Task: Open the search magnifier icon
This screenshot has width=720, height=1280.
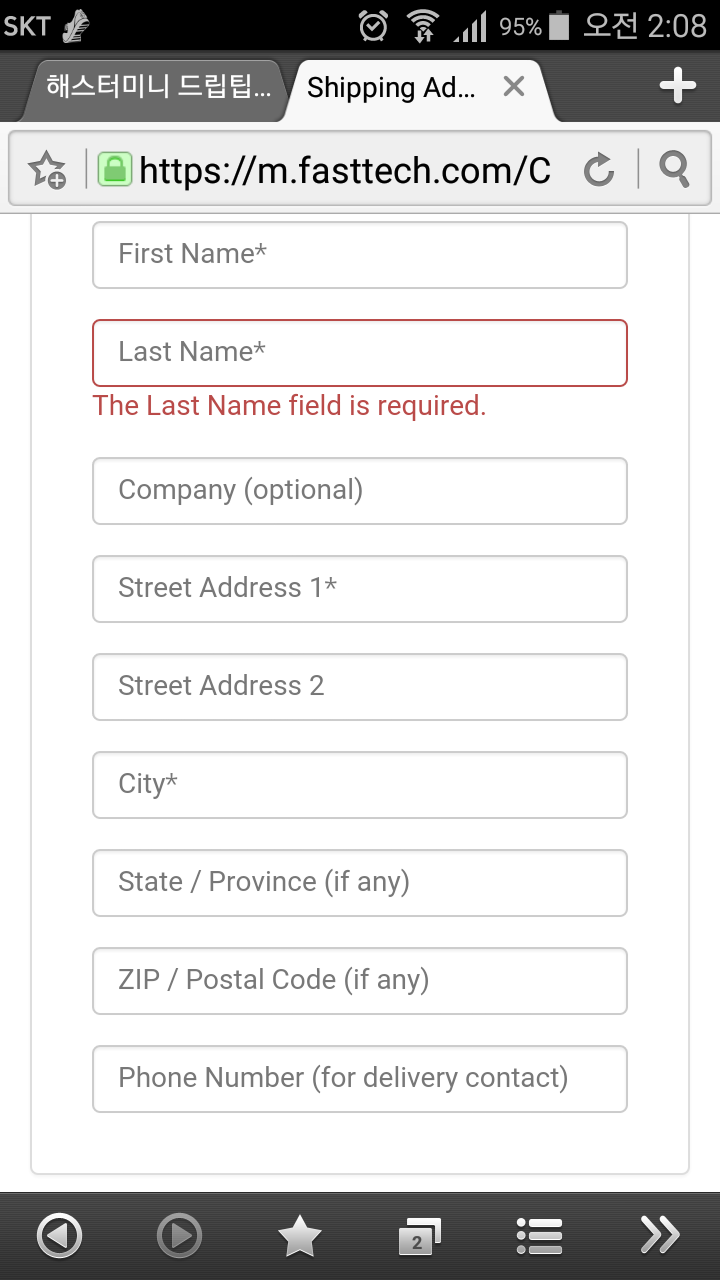Action: coord(675,170)
